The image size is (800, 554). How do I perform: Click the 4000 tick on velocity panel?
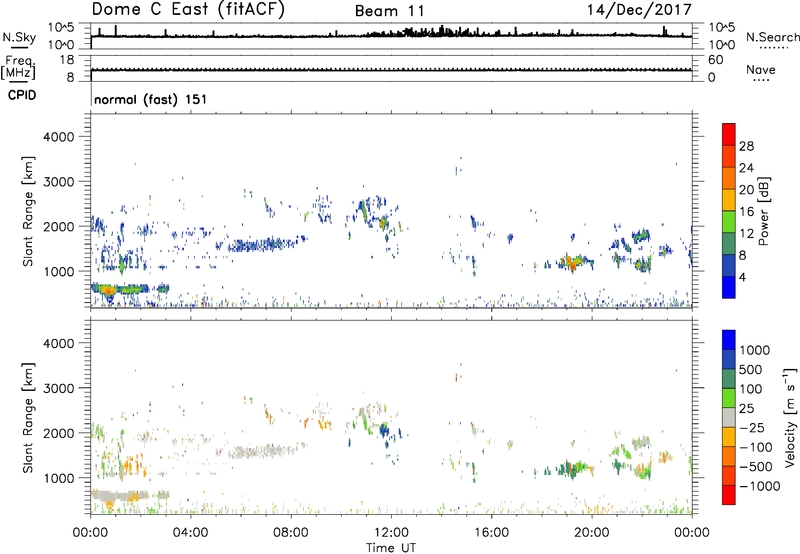[x=58, y=343]
